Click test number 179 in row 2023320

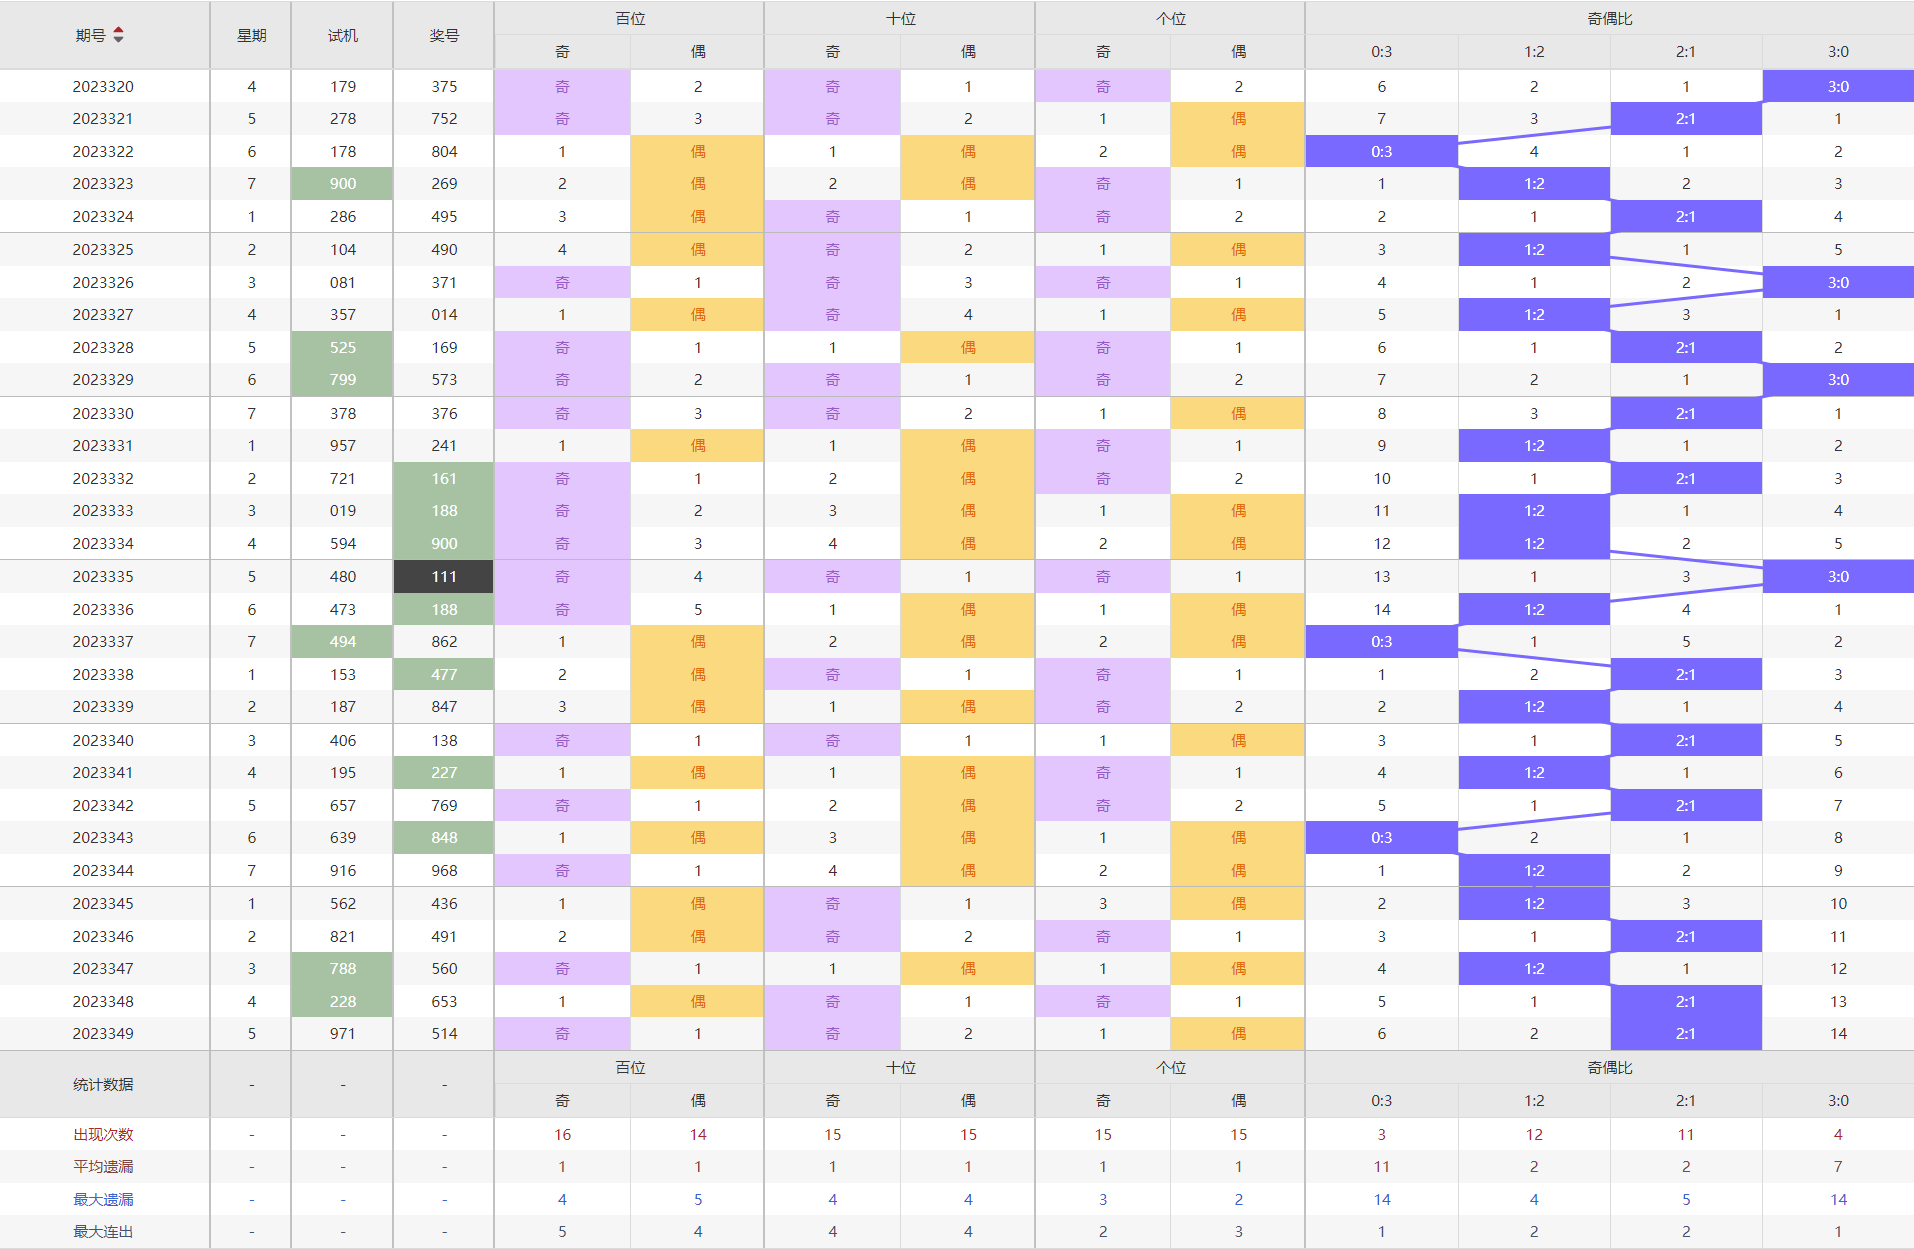(343, 87)
